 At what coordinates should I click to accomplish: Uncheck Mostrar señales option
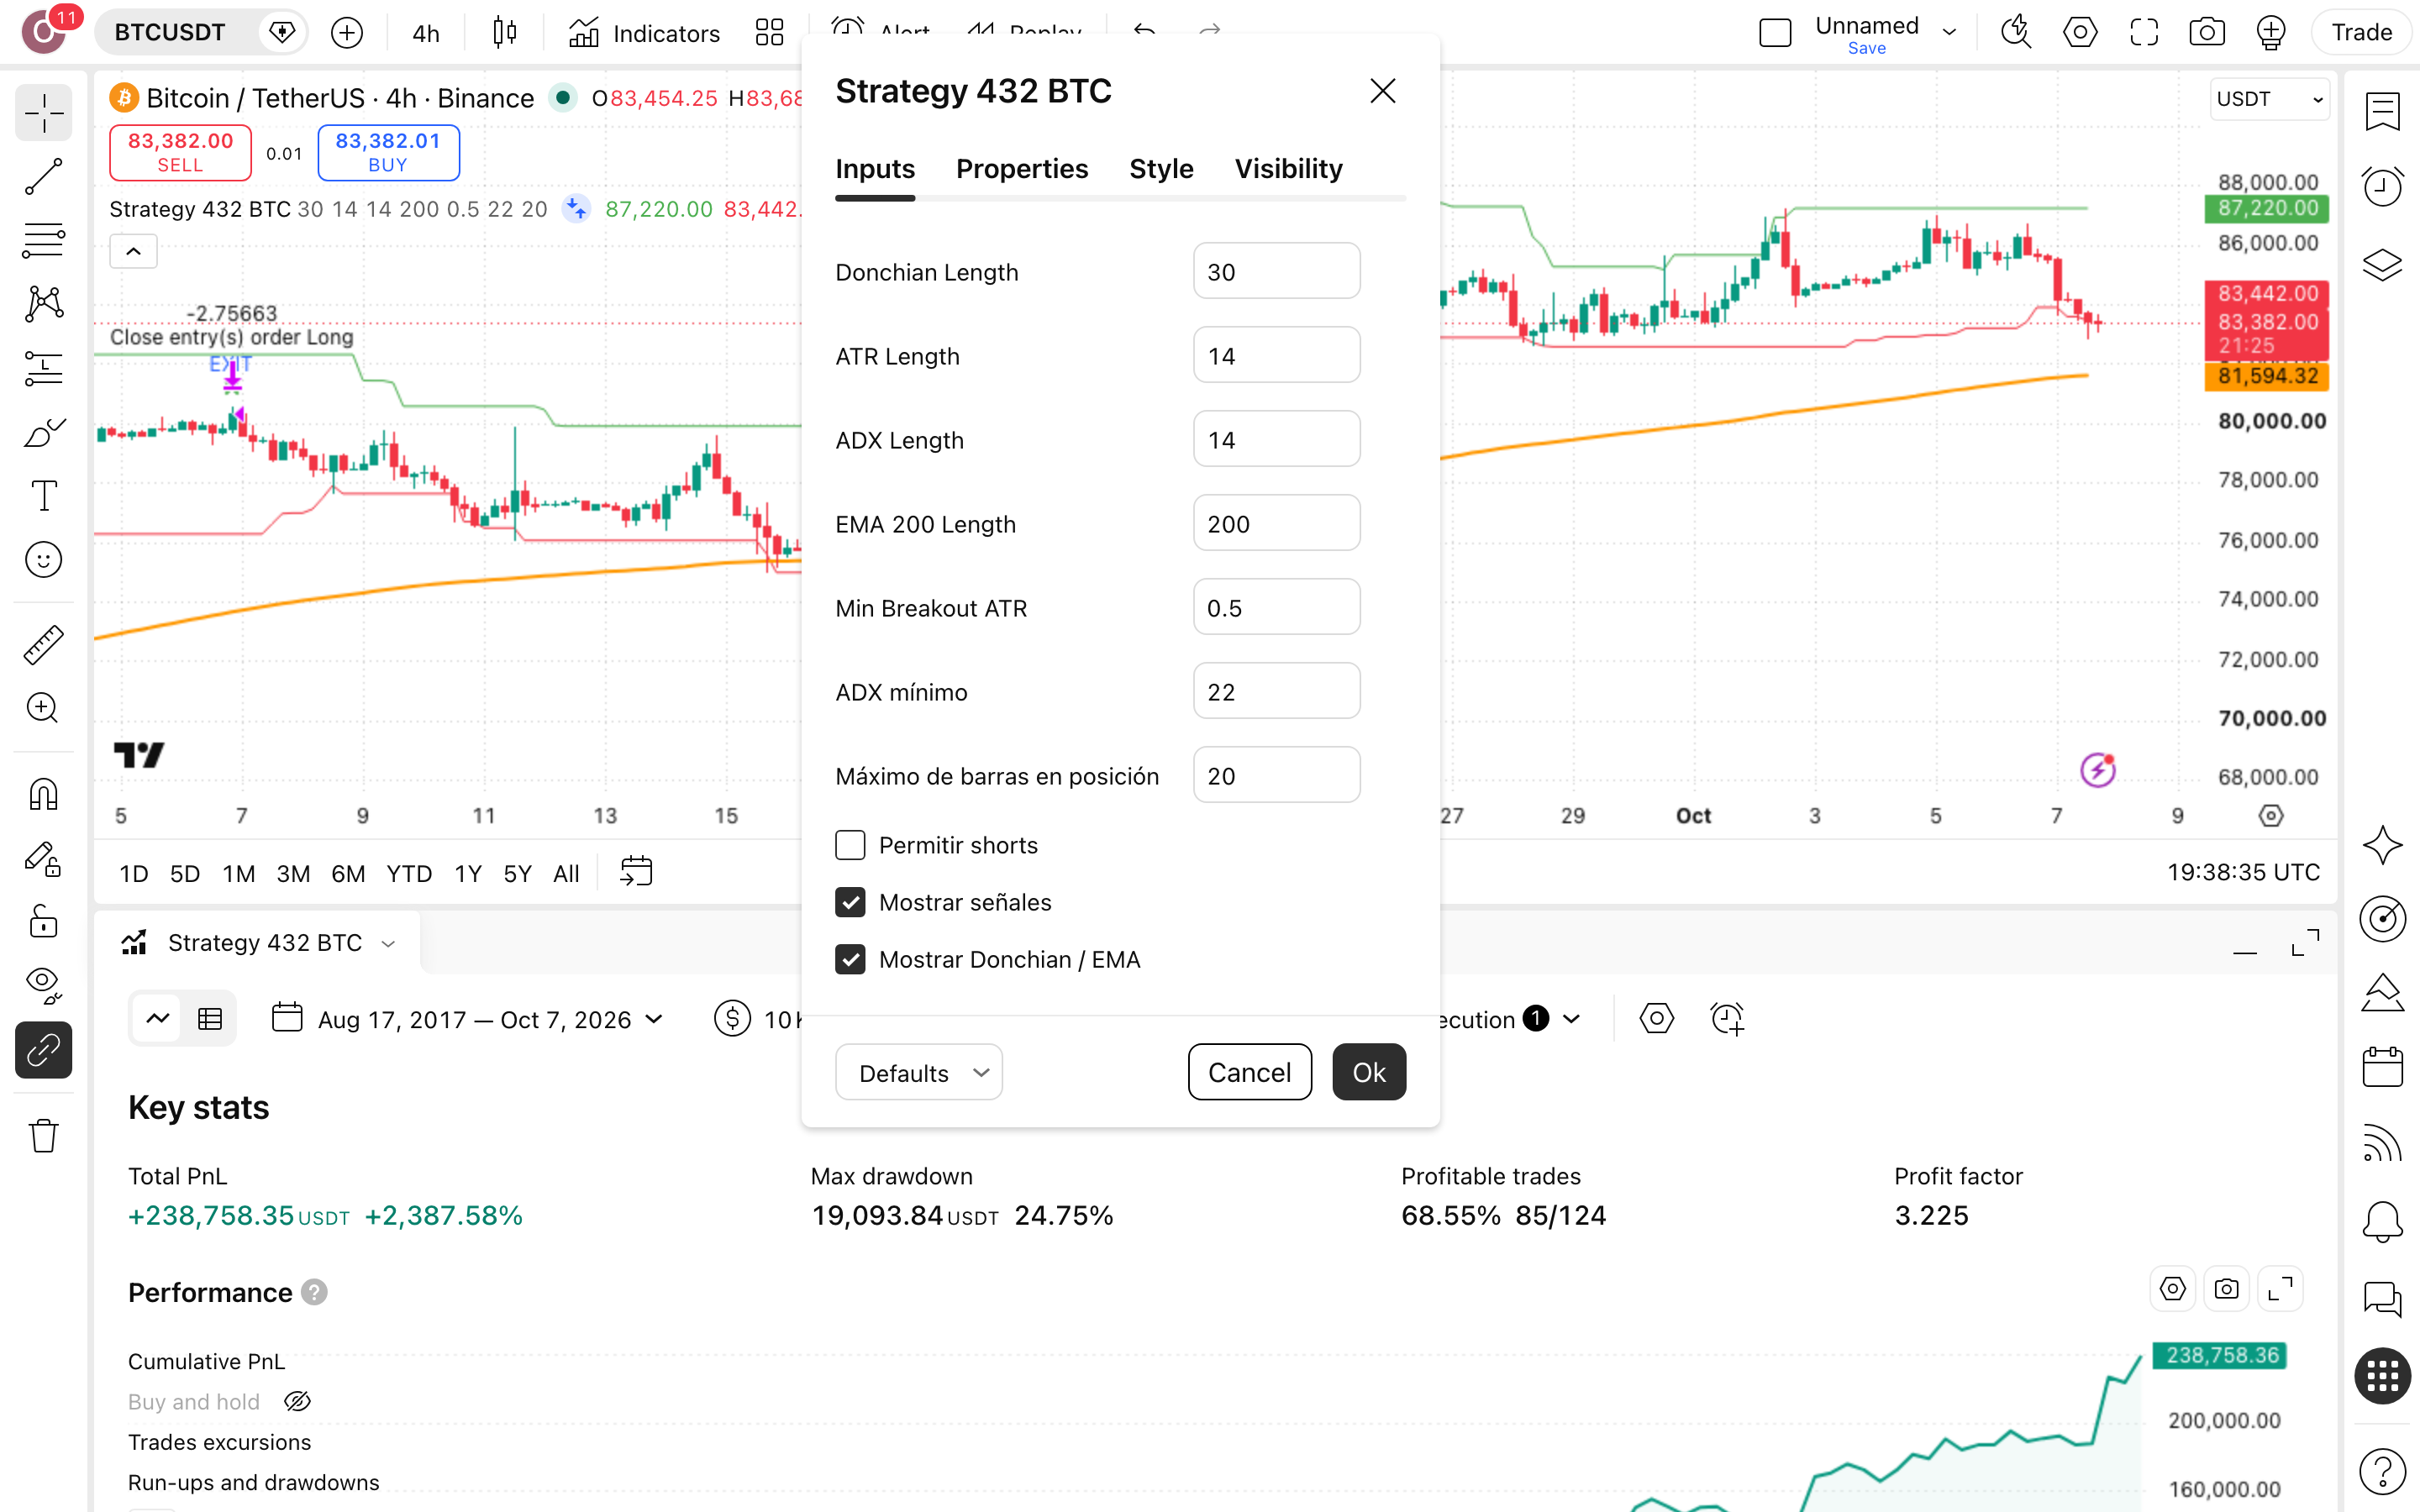pyautogui.click(x=850, y=902)
